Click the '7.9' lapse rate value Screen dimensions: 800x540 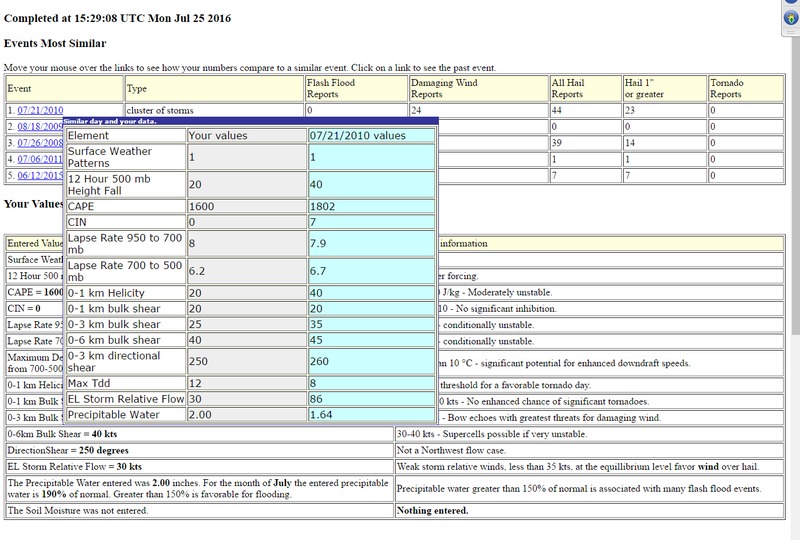click(x=371, y=243)
